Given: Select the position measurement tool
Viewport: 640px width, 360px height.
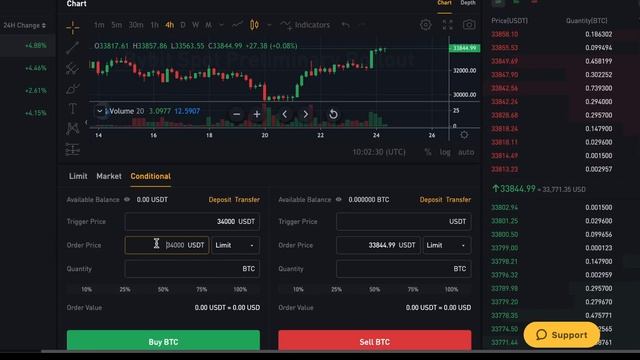Looking at the screenshot, I should (73, 149).
